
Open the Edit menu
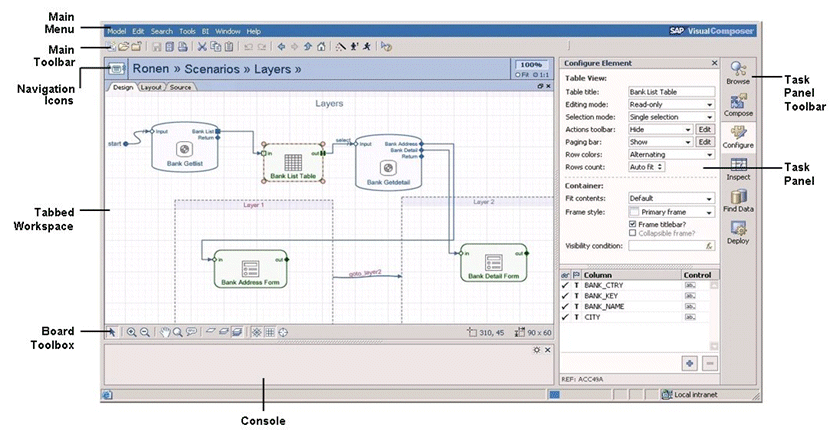[x=138, y=31]
